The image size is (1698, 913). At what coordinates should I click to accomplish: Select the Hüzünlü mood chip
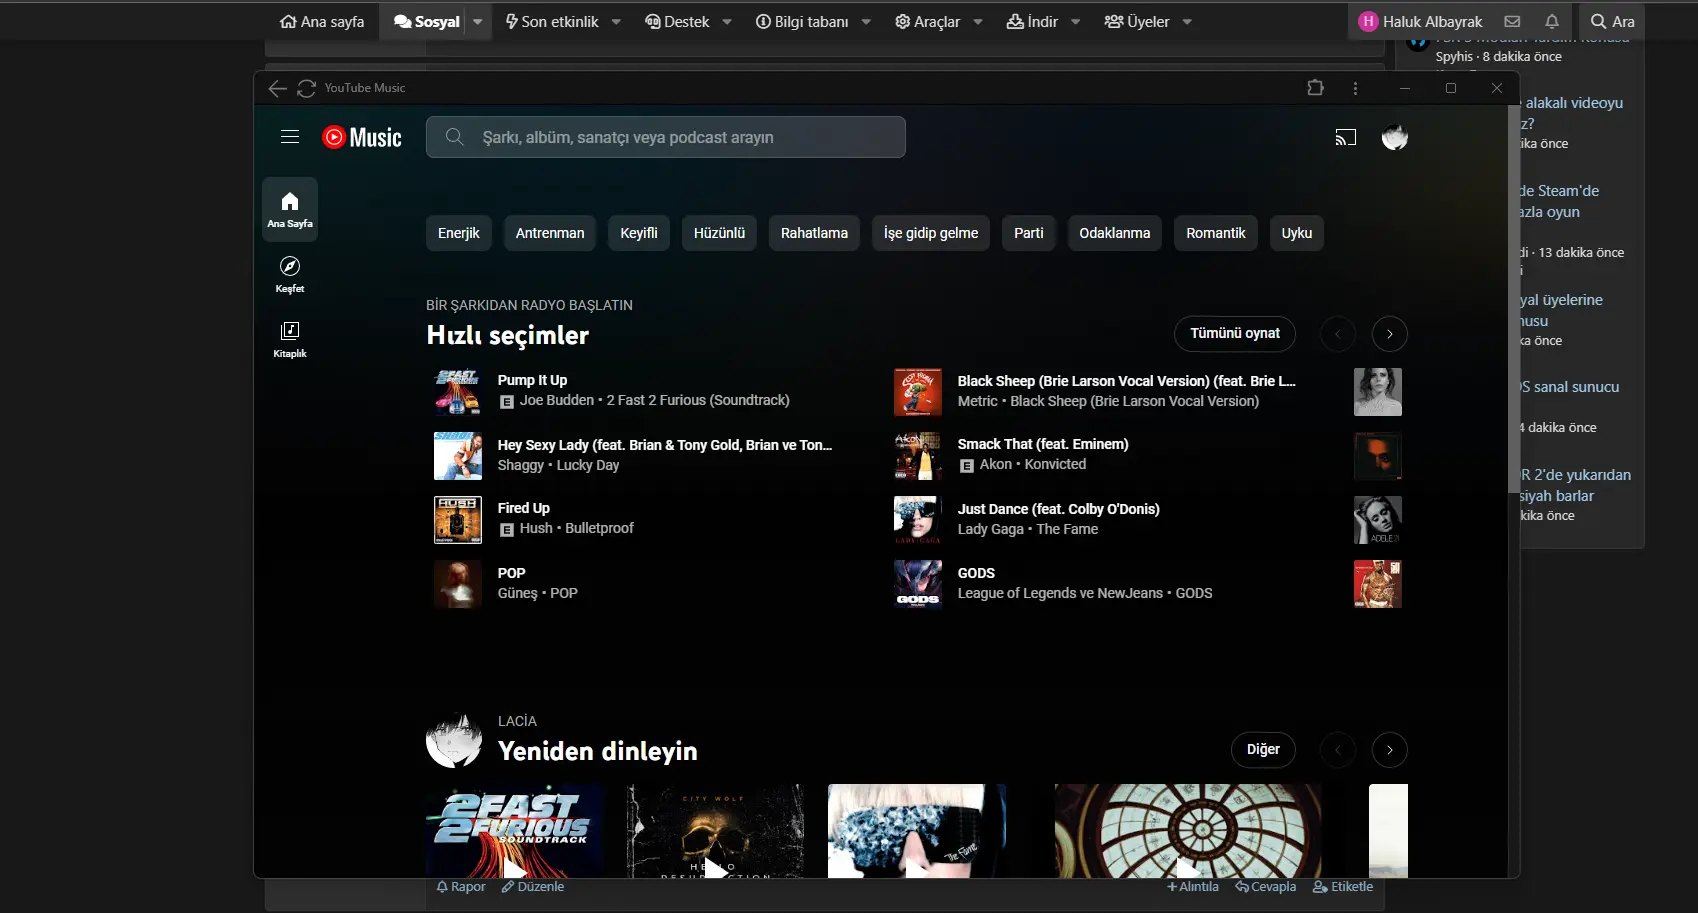coord(719,233)
